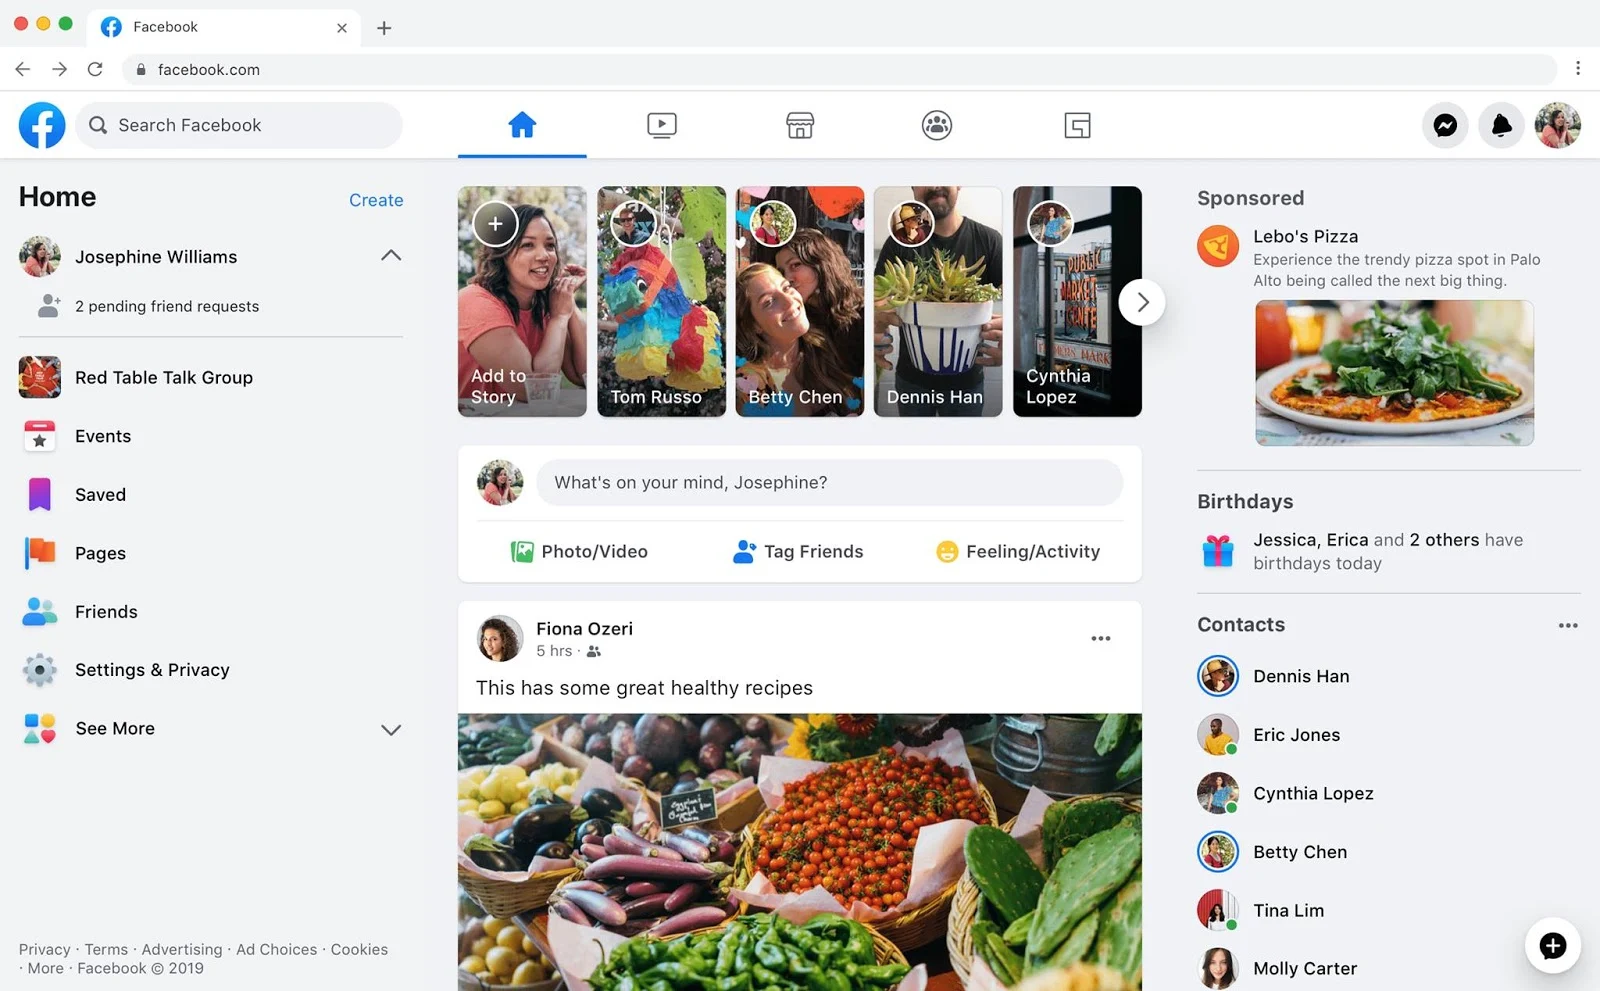1600x991 pixels.
Task: Open Messenger from the top bar
Action: (x=1444, y=125)
